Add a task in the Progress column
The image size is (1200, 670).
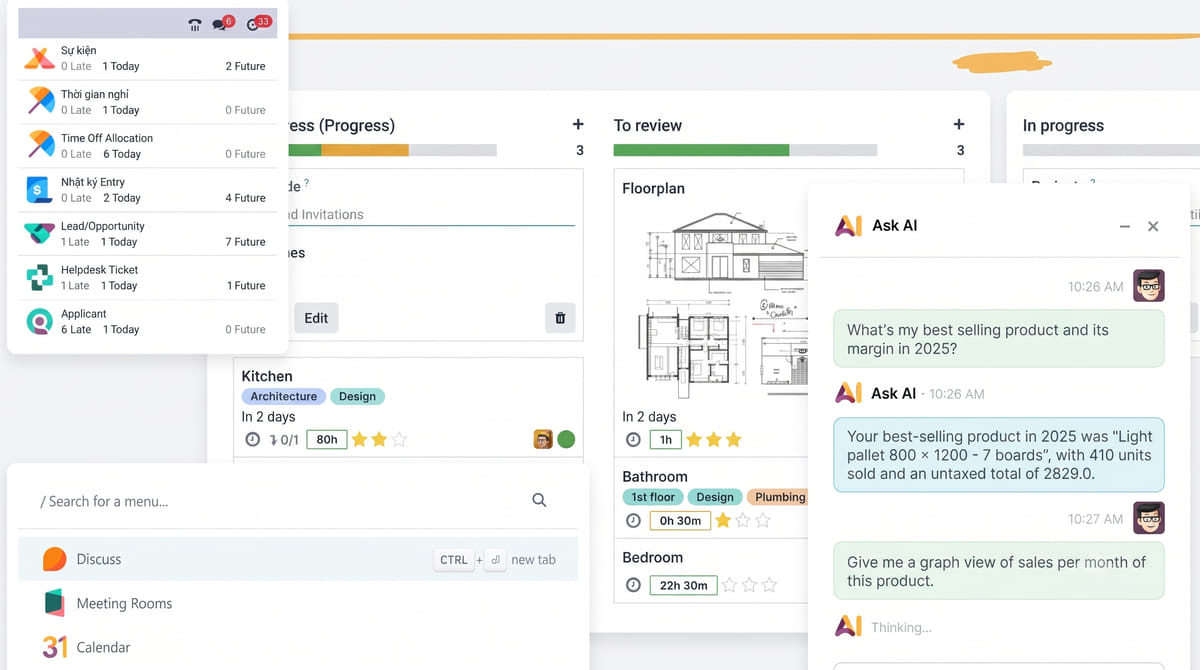[x=578, y=124]
